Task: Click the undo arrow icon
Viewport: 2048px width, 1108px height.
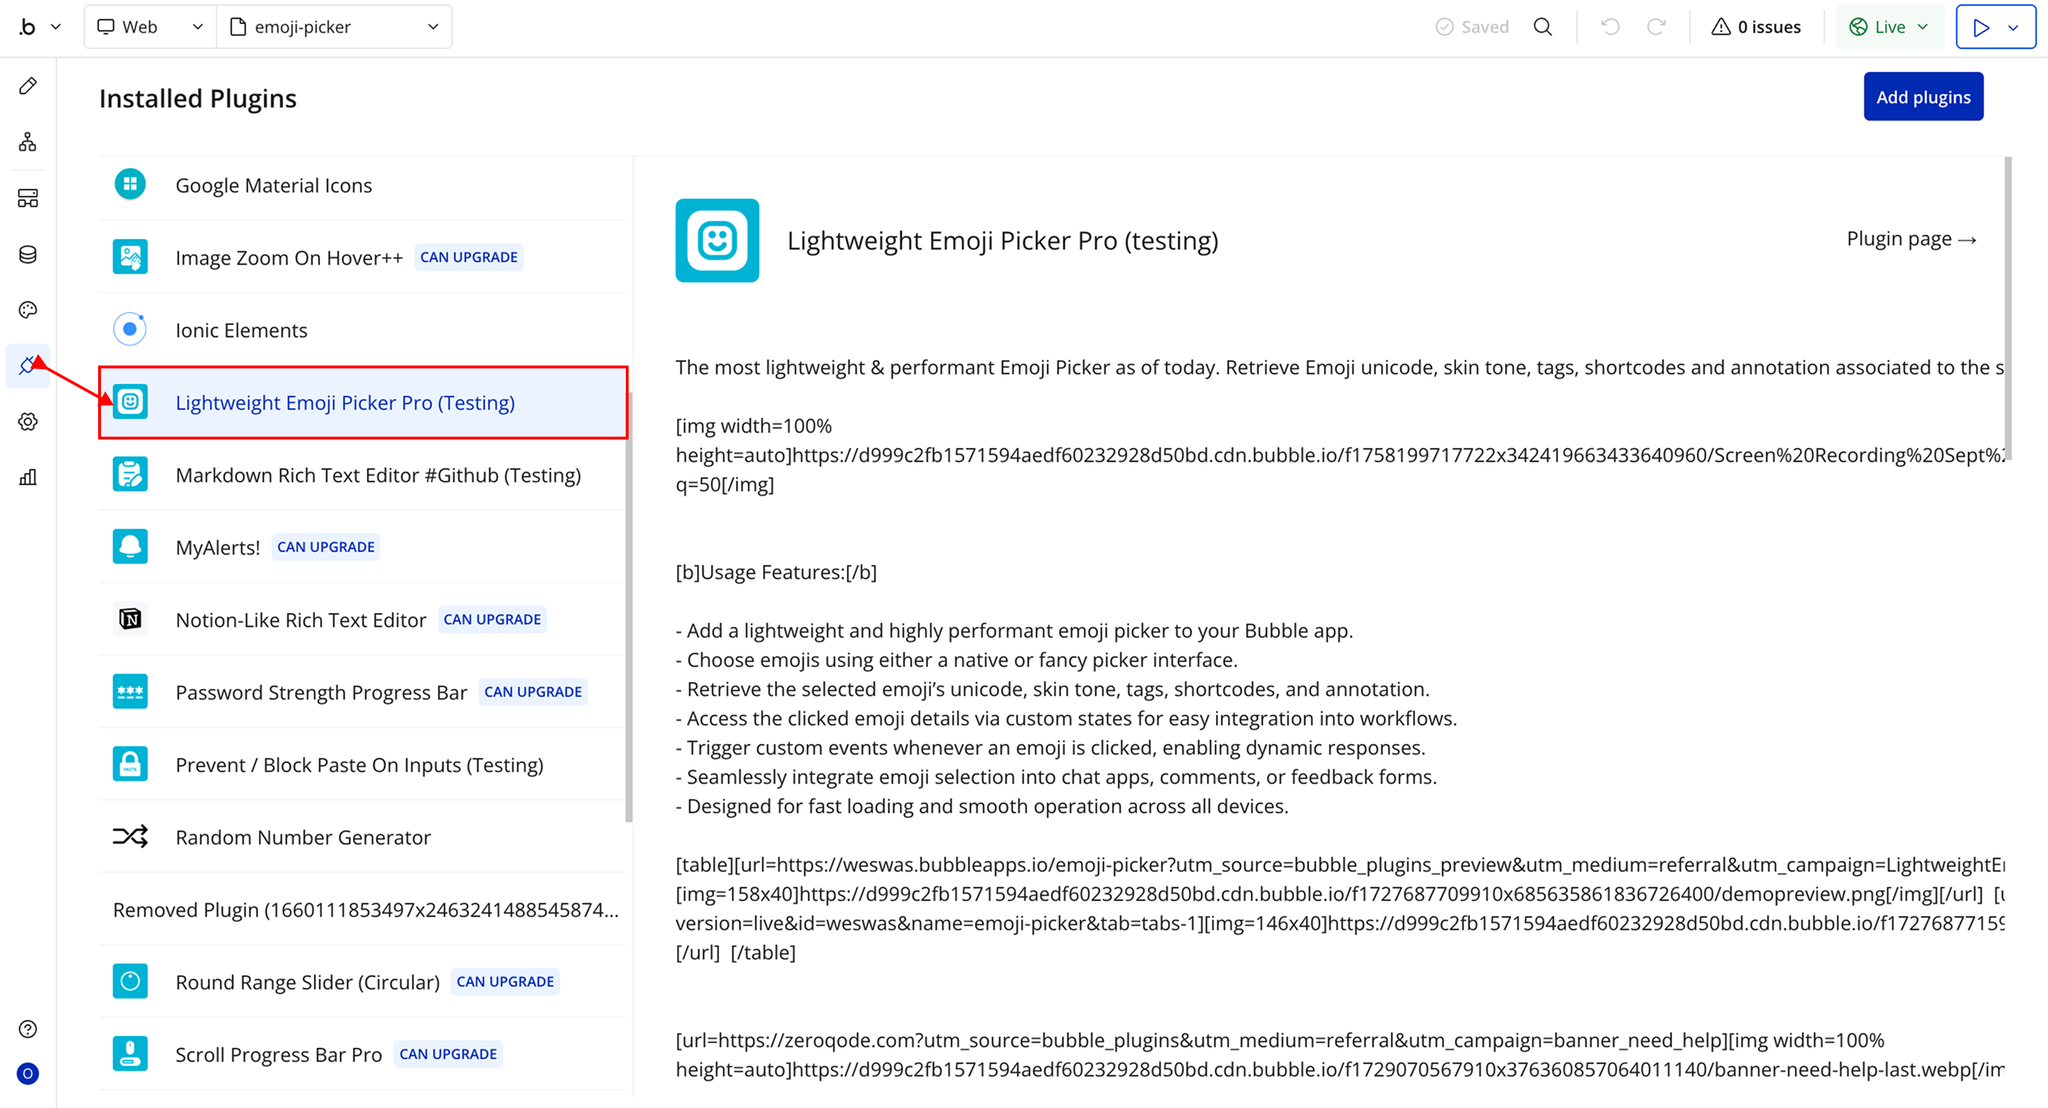Action: [x=1609, y=27]
